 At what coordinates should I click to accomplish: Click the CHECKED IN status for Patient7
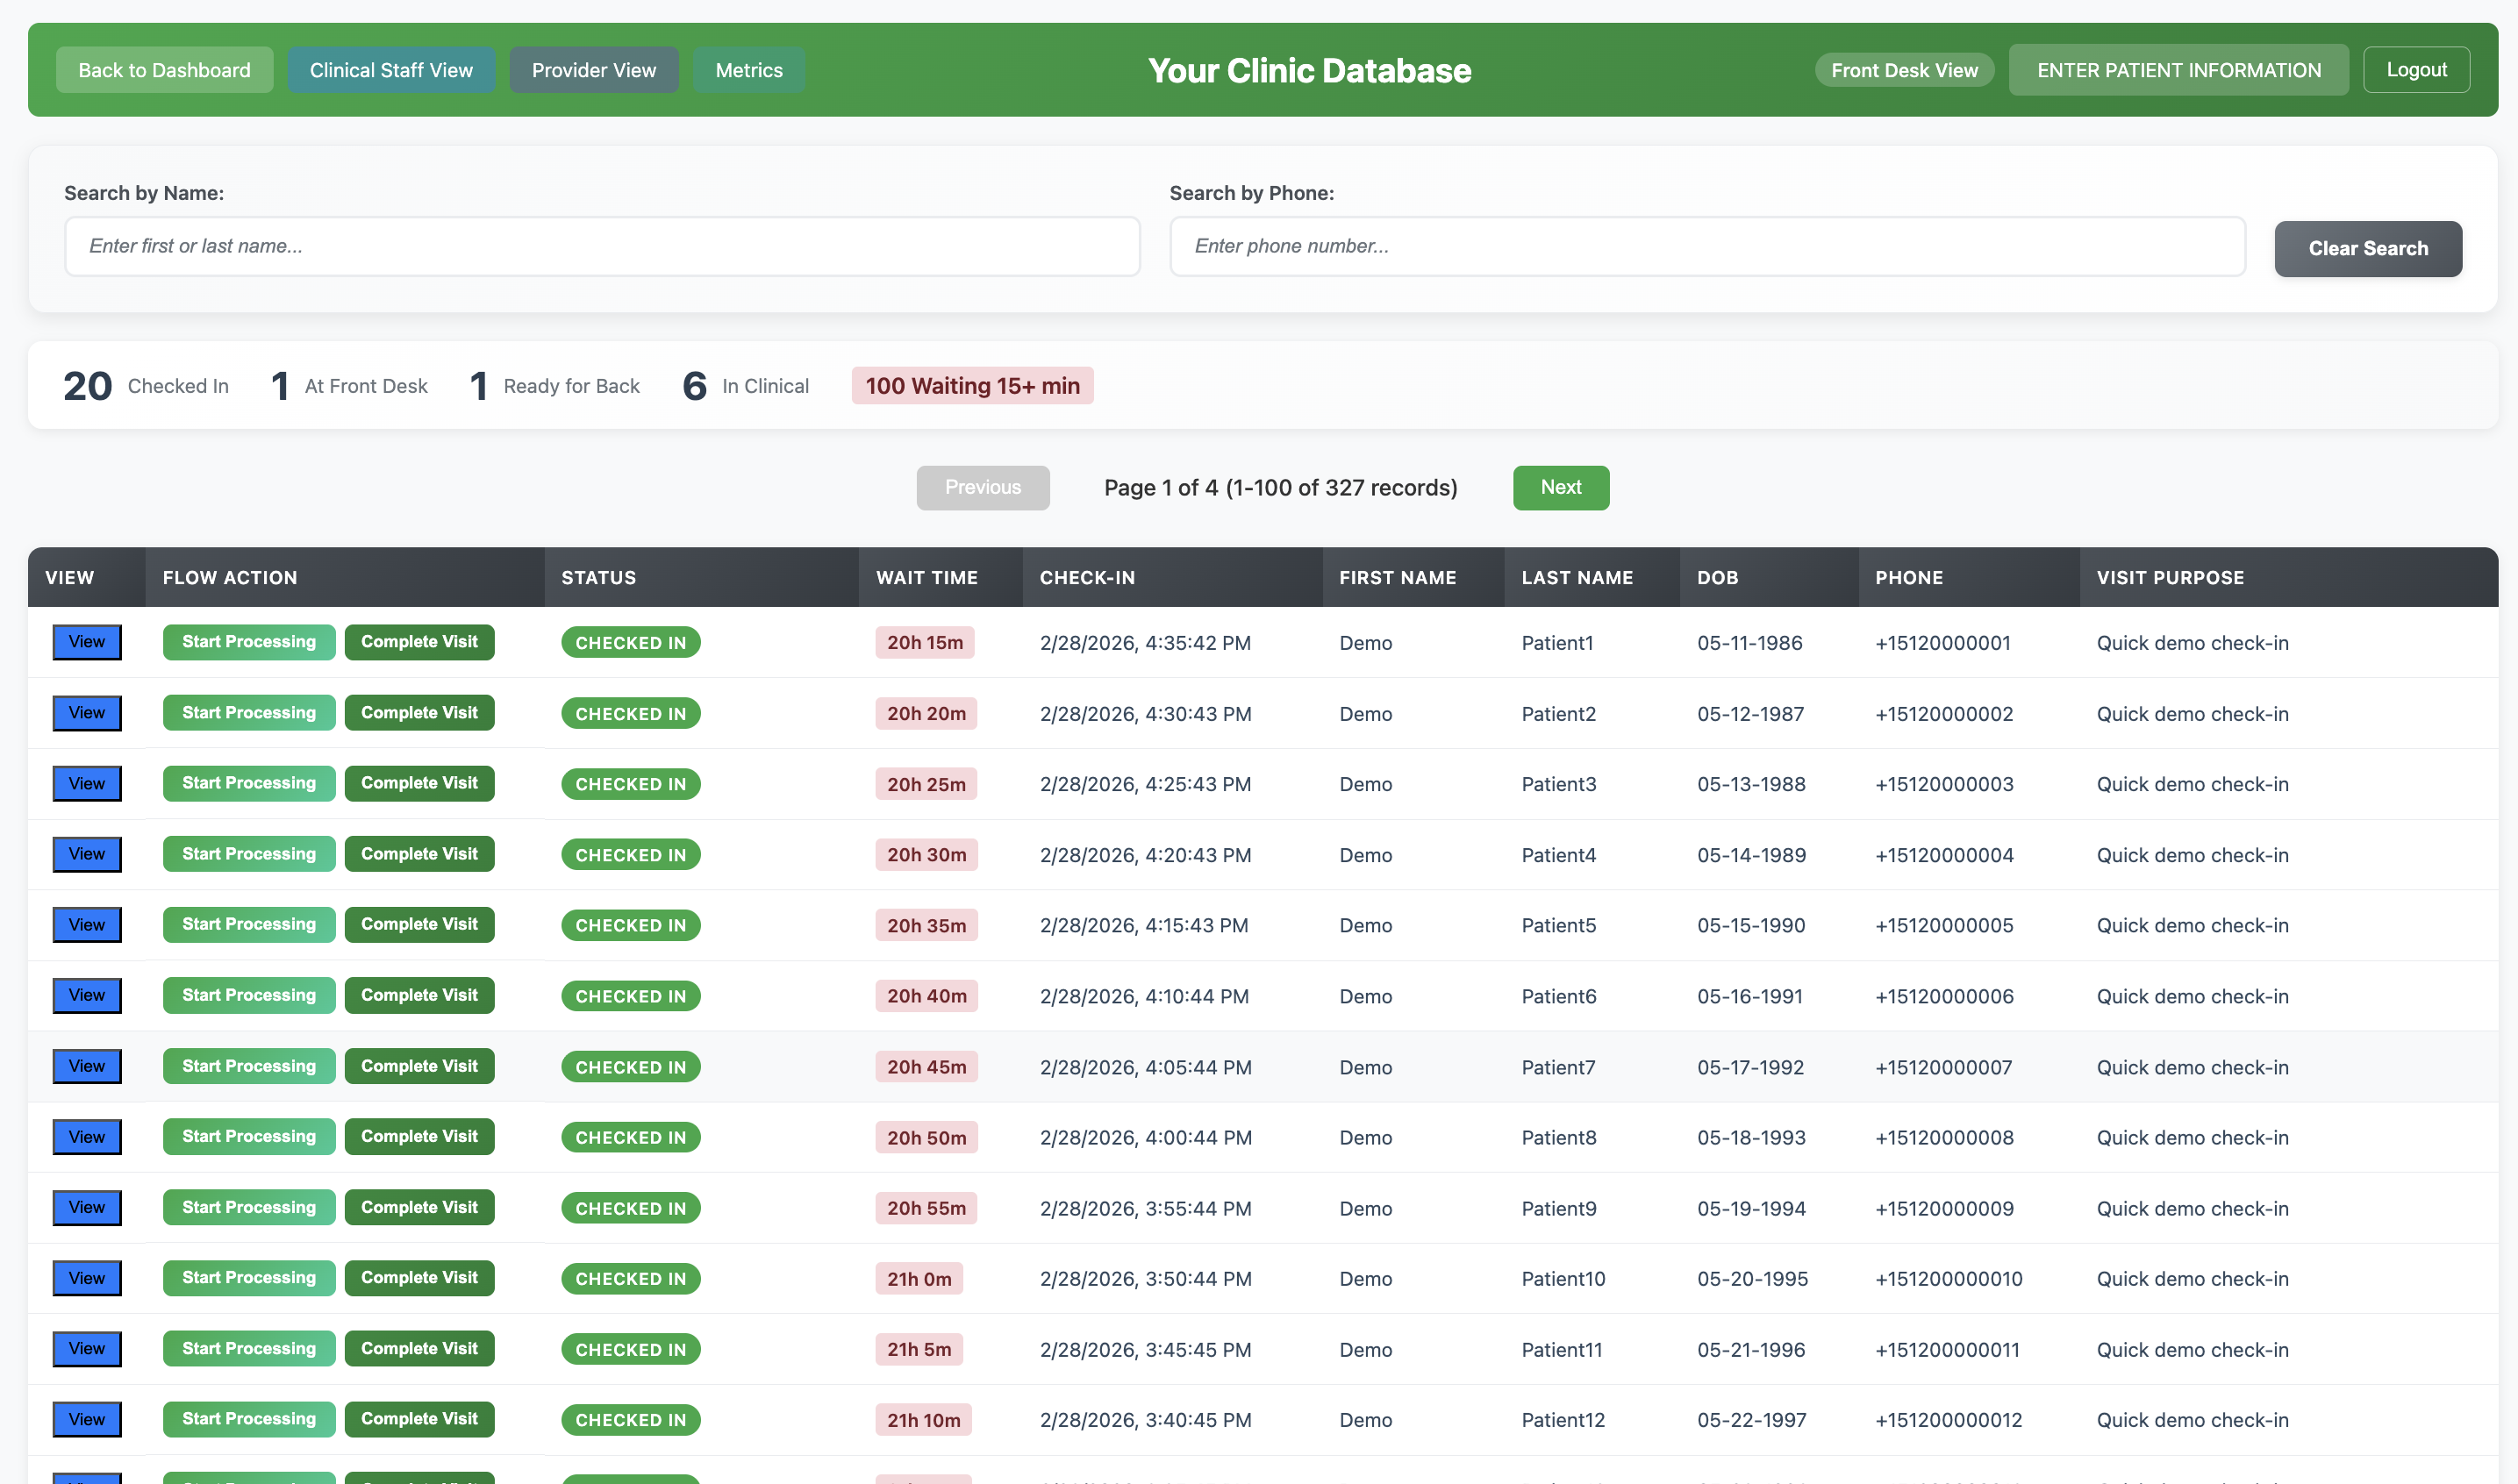pyautogui.click(x=630, y=1067)
